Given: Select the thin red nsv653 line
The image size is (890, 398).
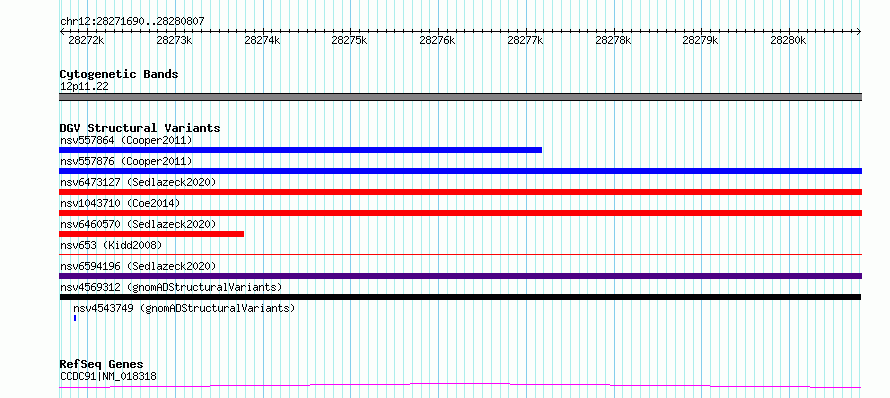Looking at the screenshot, I should coord(460,255).
